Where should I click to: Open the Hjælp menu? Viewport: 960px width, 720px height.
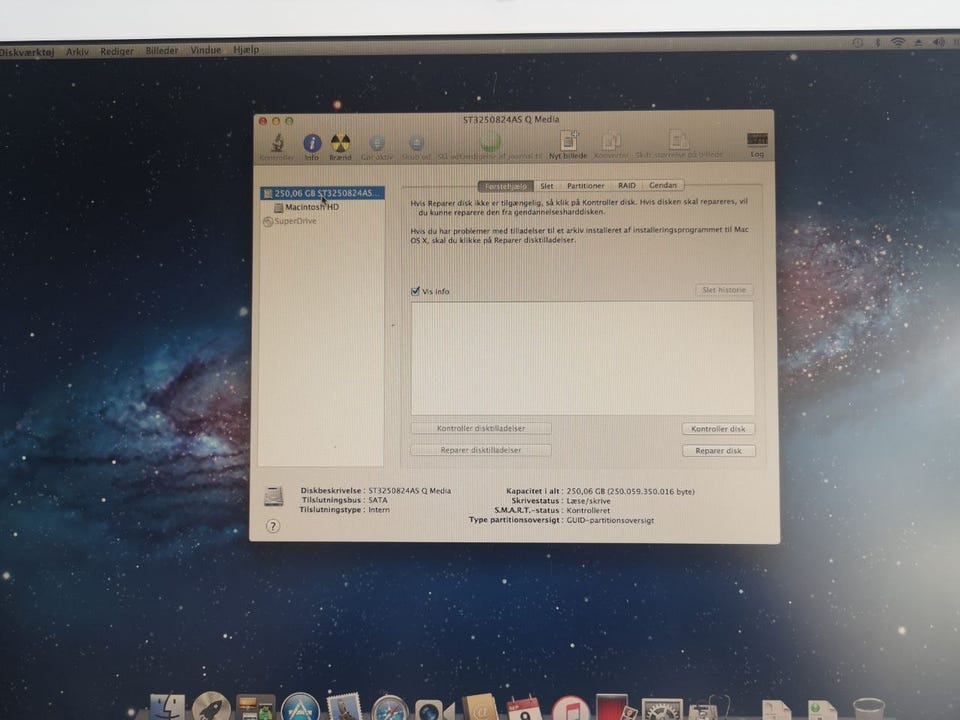point(246,50)
